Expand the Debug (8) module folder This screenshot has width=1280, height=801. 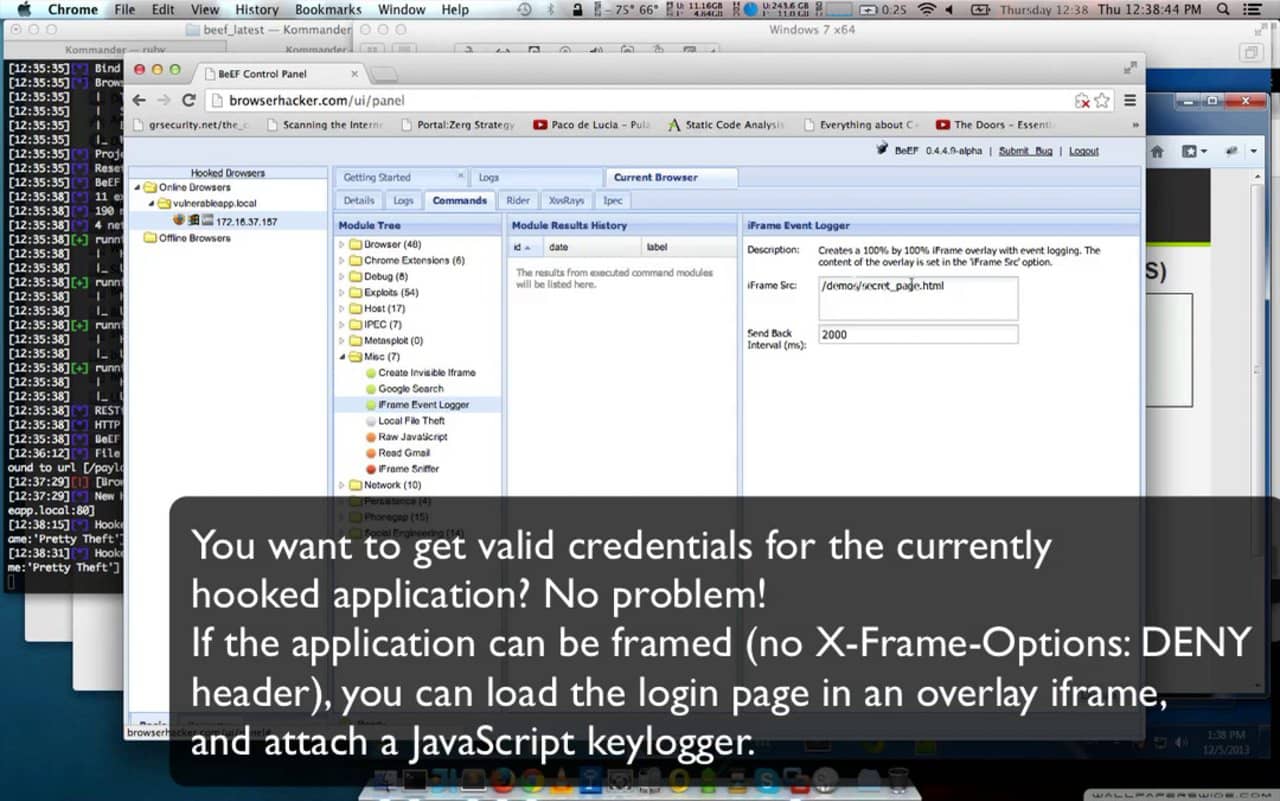(342, 277)
